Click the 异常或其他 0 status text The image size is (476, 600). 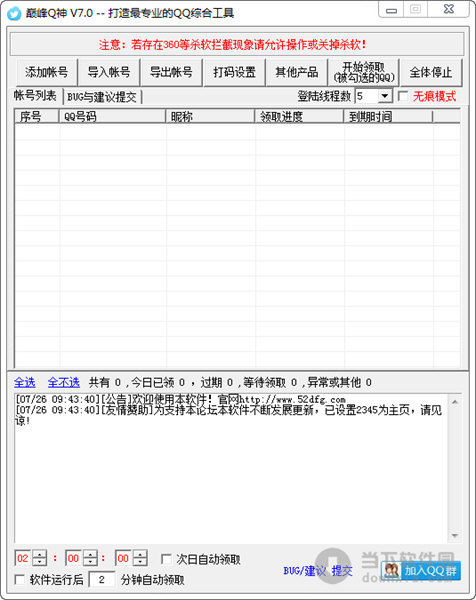point(340,382)
